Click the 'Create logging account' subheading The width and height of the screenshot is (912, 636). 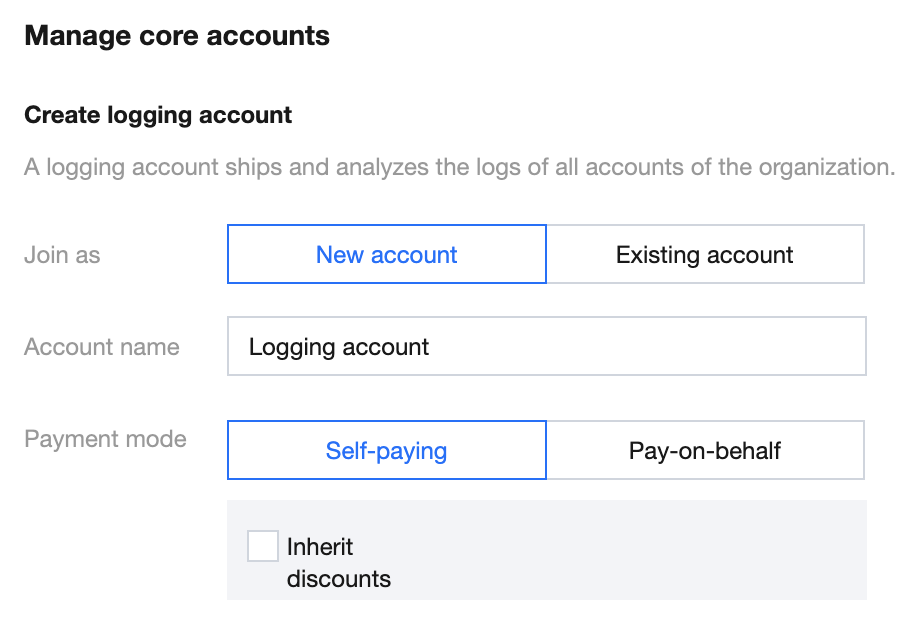pyautogui.click(x=158, y=115)
